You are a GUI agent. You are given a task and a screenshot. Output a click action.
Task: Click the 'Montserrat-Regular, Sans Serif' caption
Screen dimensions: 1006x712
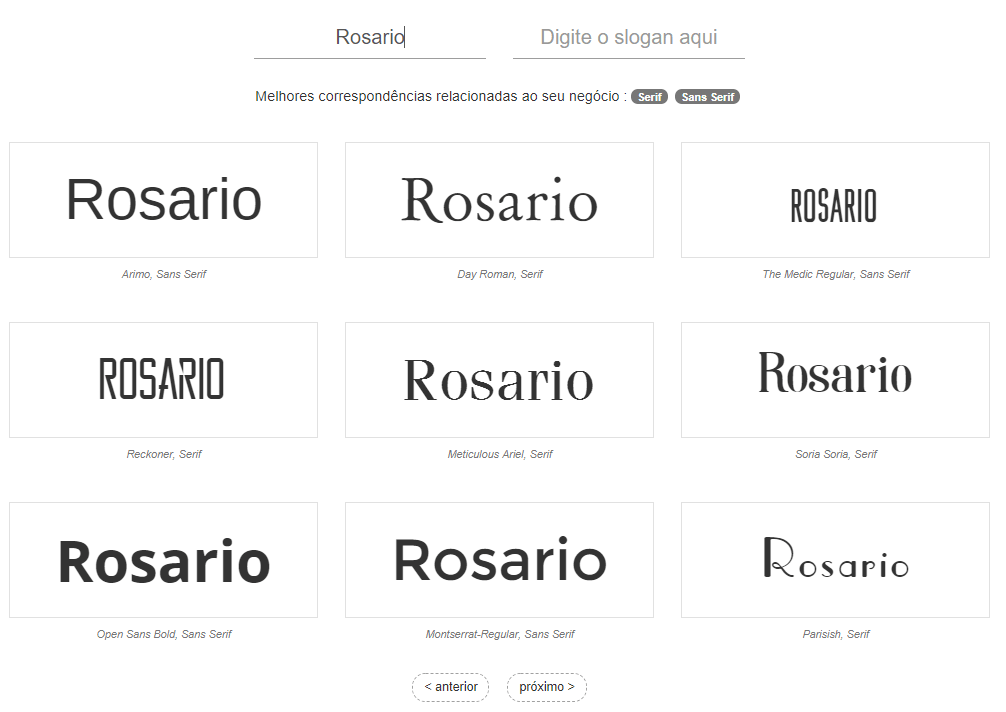(500, 634)
